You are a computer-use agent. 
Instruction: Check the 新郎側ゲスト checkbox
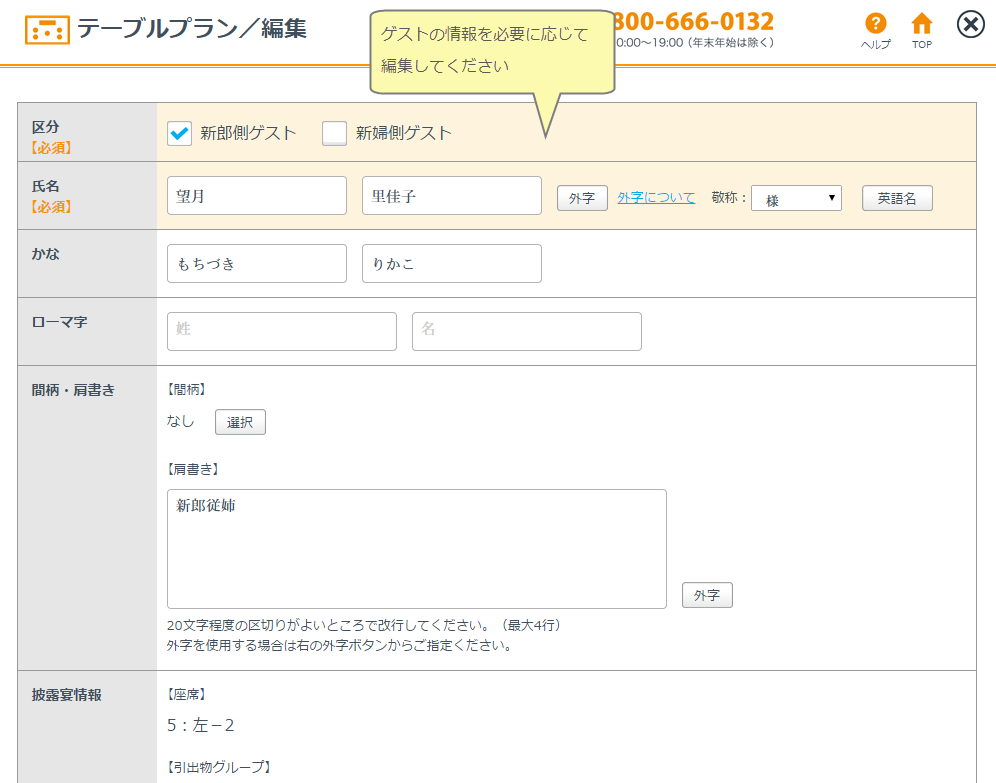coord(180,133)
